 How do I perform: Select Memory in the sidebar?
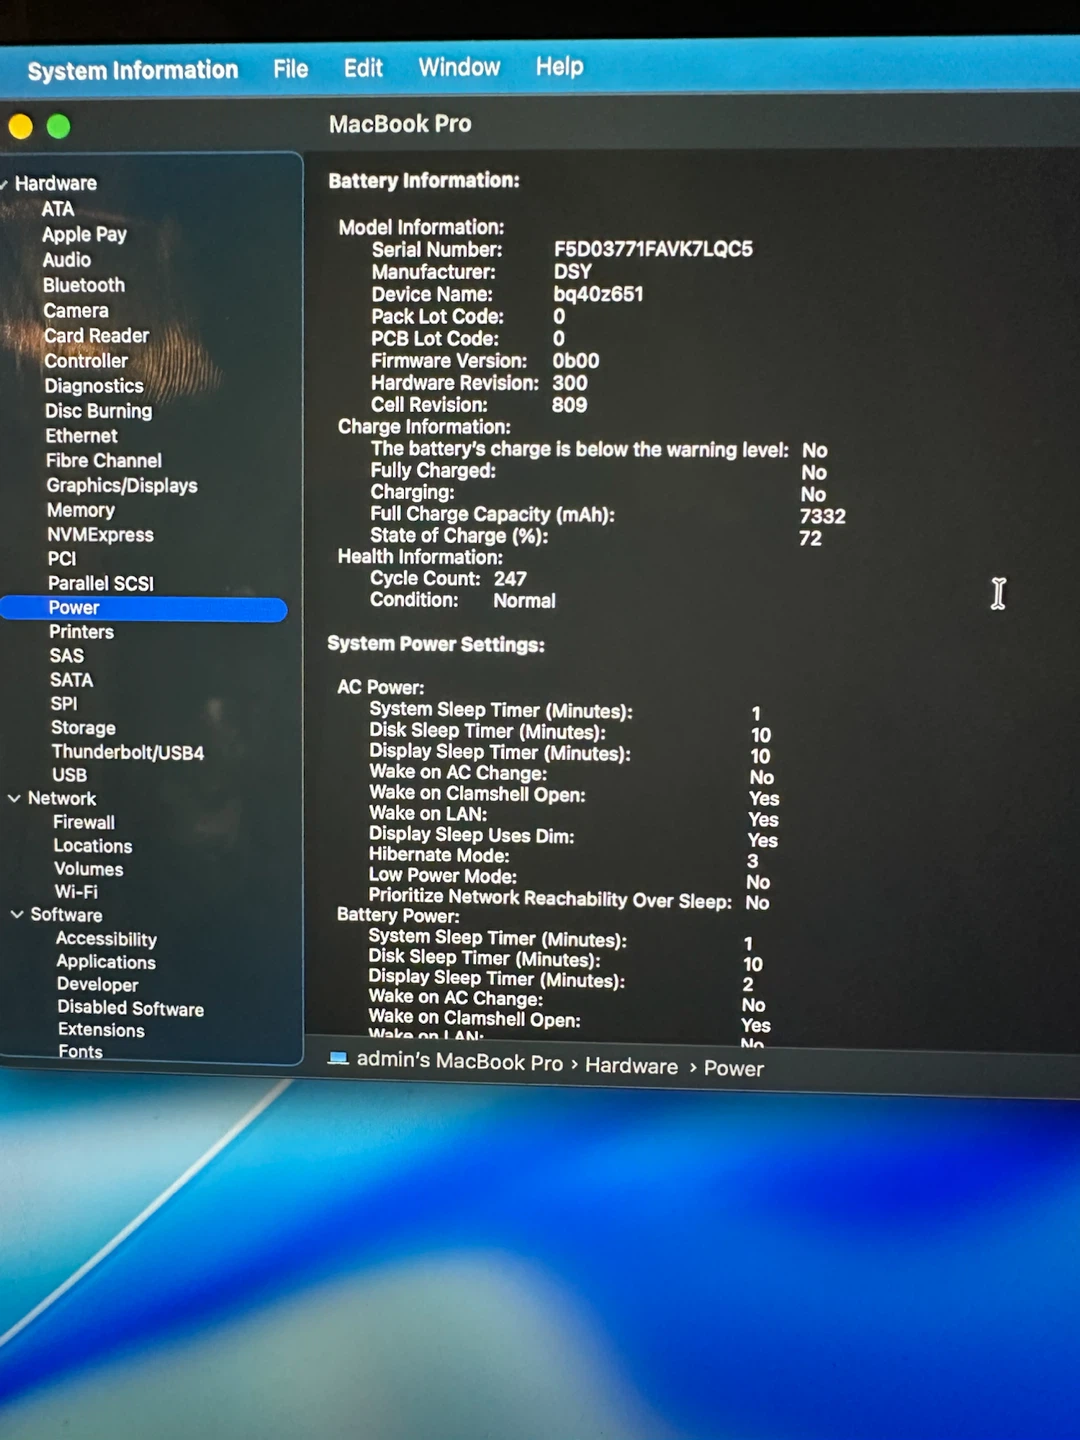point(80,510)
